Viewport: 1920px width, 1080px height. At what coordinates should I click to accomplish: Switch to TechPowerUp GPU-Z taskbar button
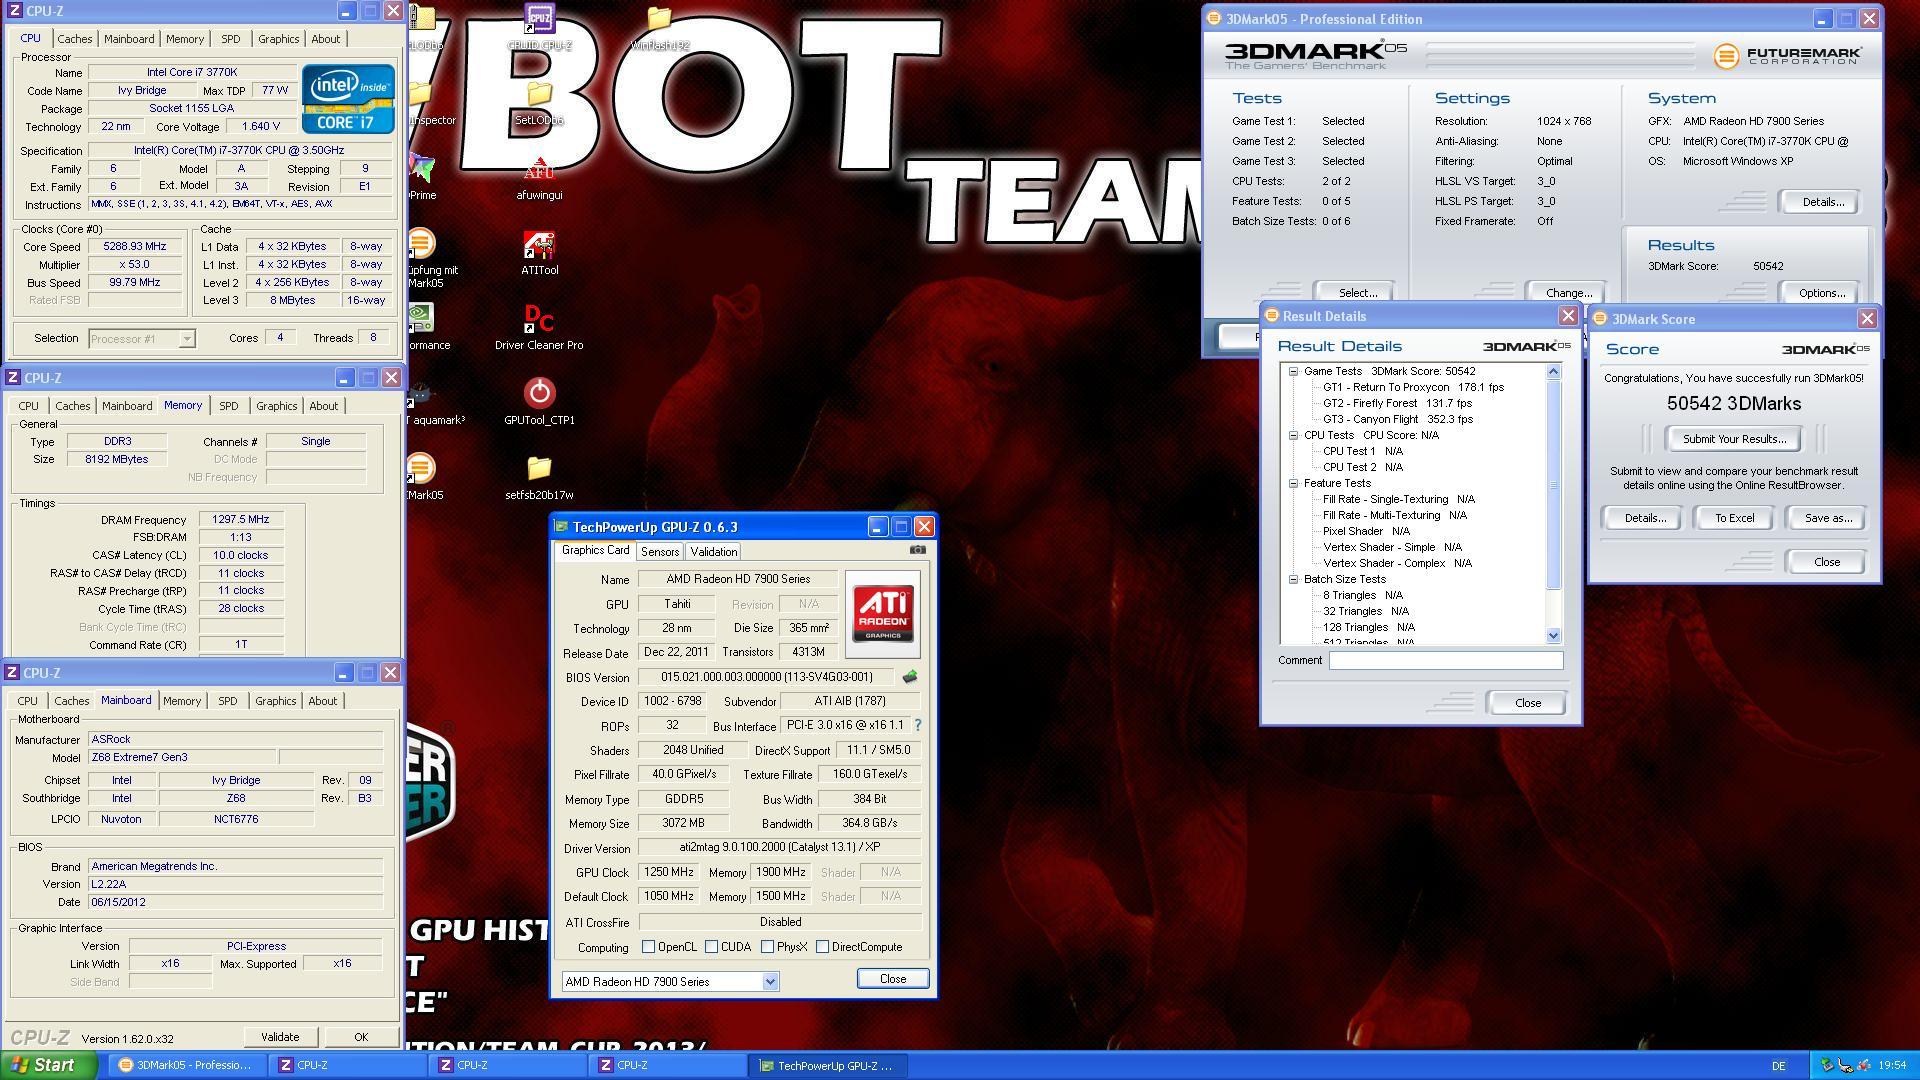(x=826, y=1065)
